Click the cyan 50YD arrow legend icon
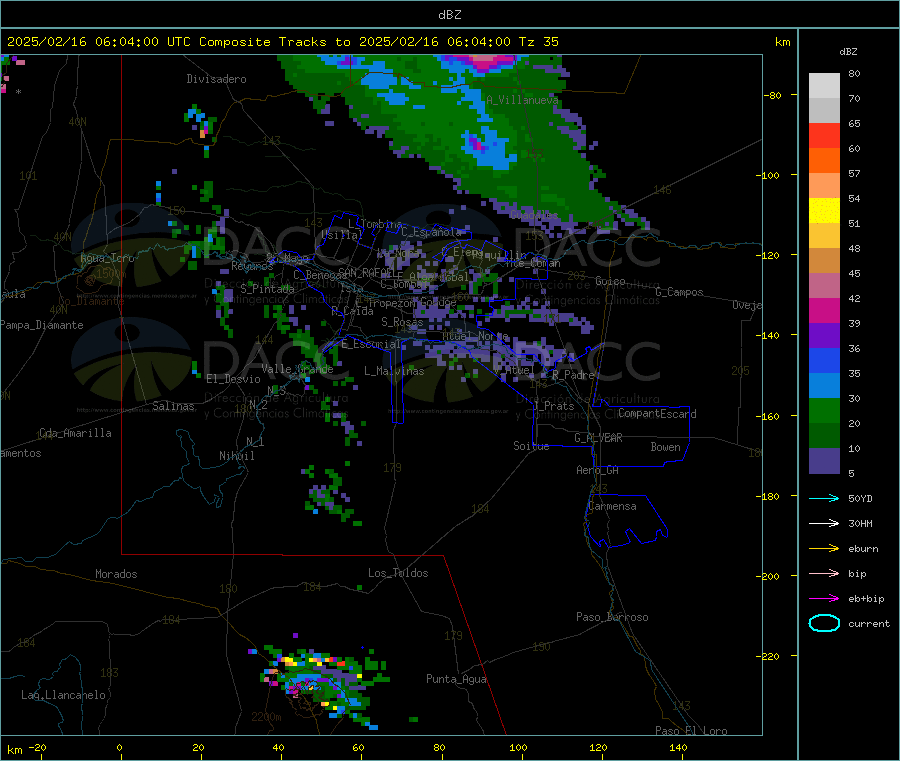 (x=824, y=498)
